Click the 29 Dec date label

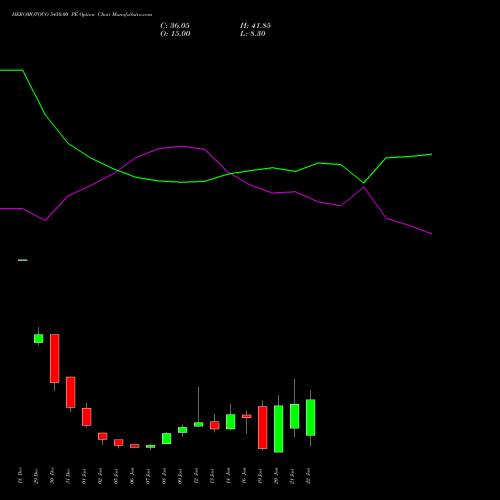click(36, 476)
